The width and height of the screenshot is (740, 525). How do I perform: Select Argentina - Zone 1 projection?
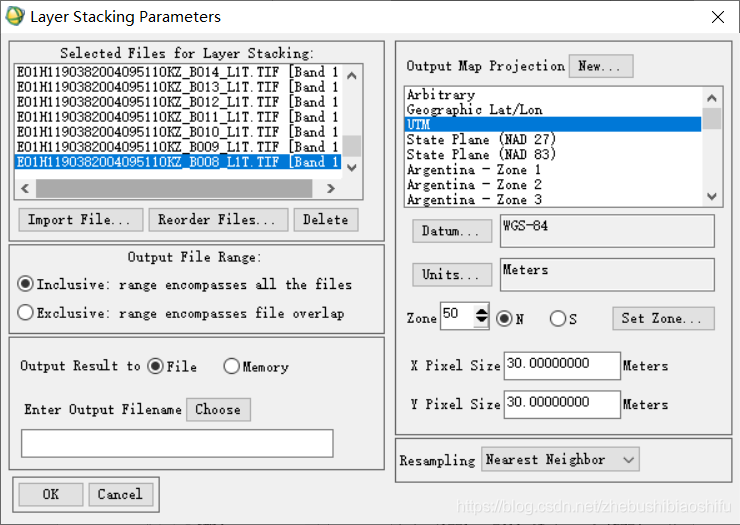click(553, 169)
